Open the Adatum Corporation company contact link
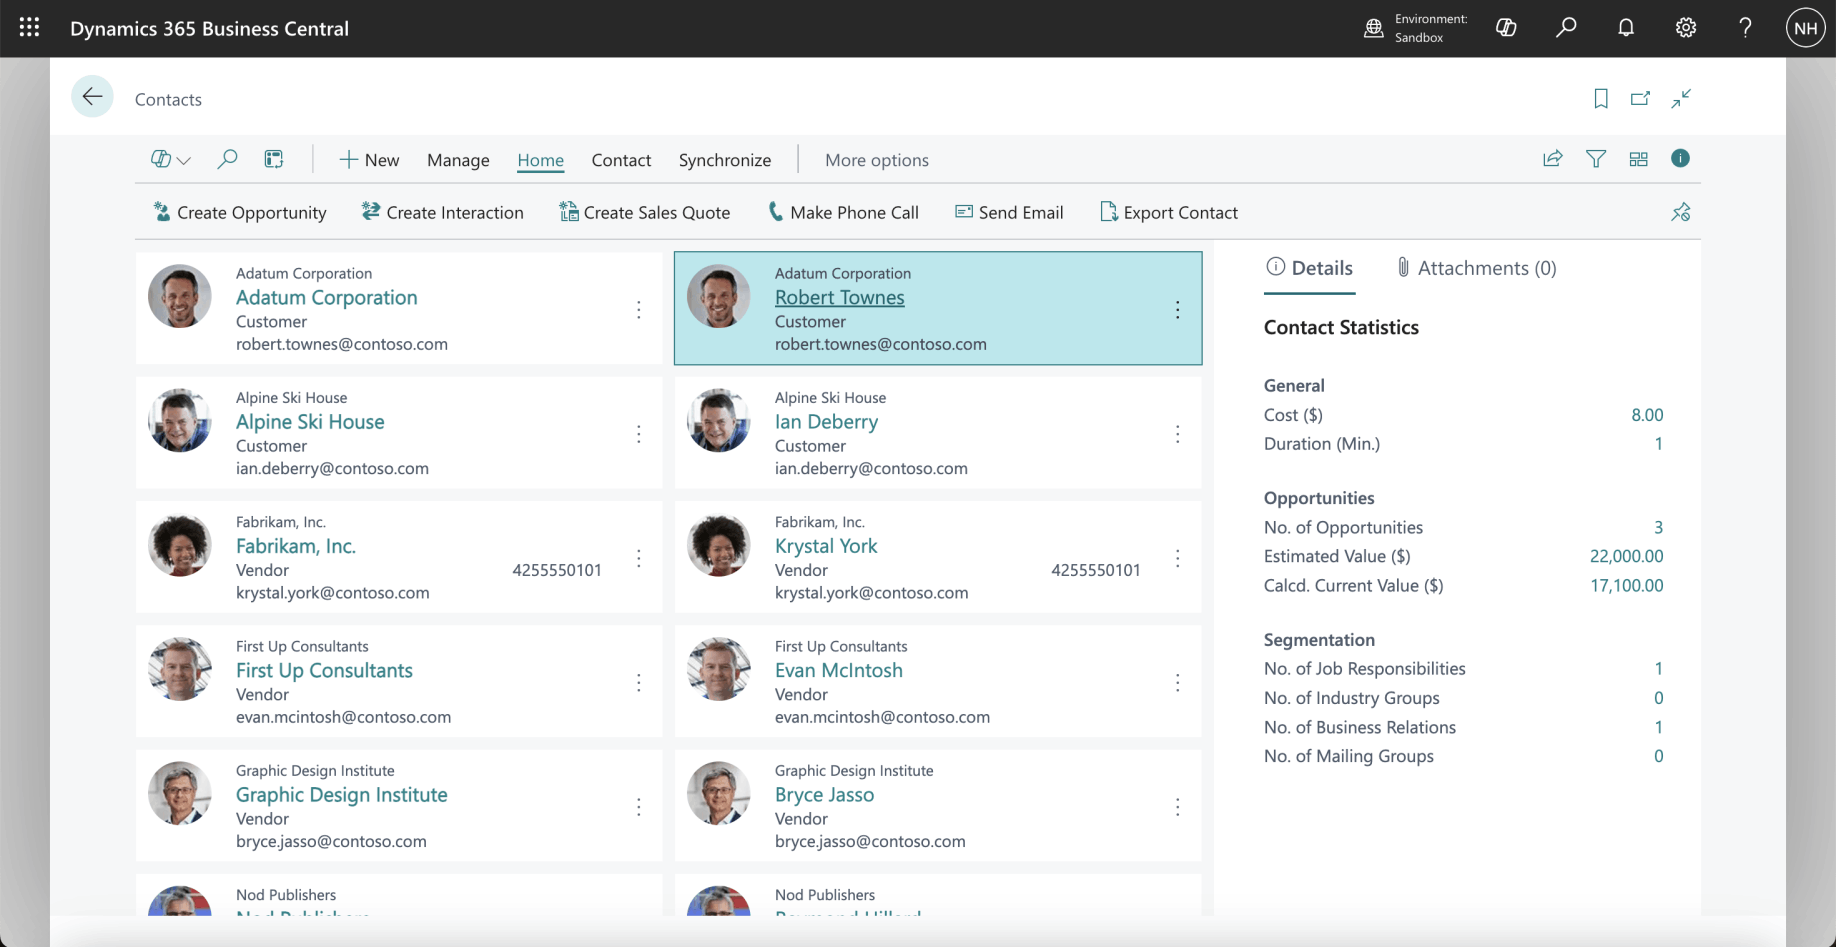Image resolution: width=1836 pixels, height=947 pixels. (x=327, y=297)
